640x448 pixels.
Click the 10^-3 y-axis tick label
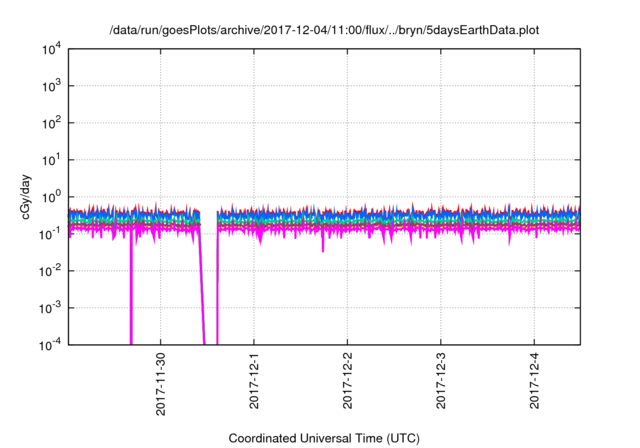(x=50, y=308)
